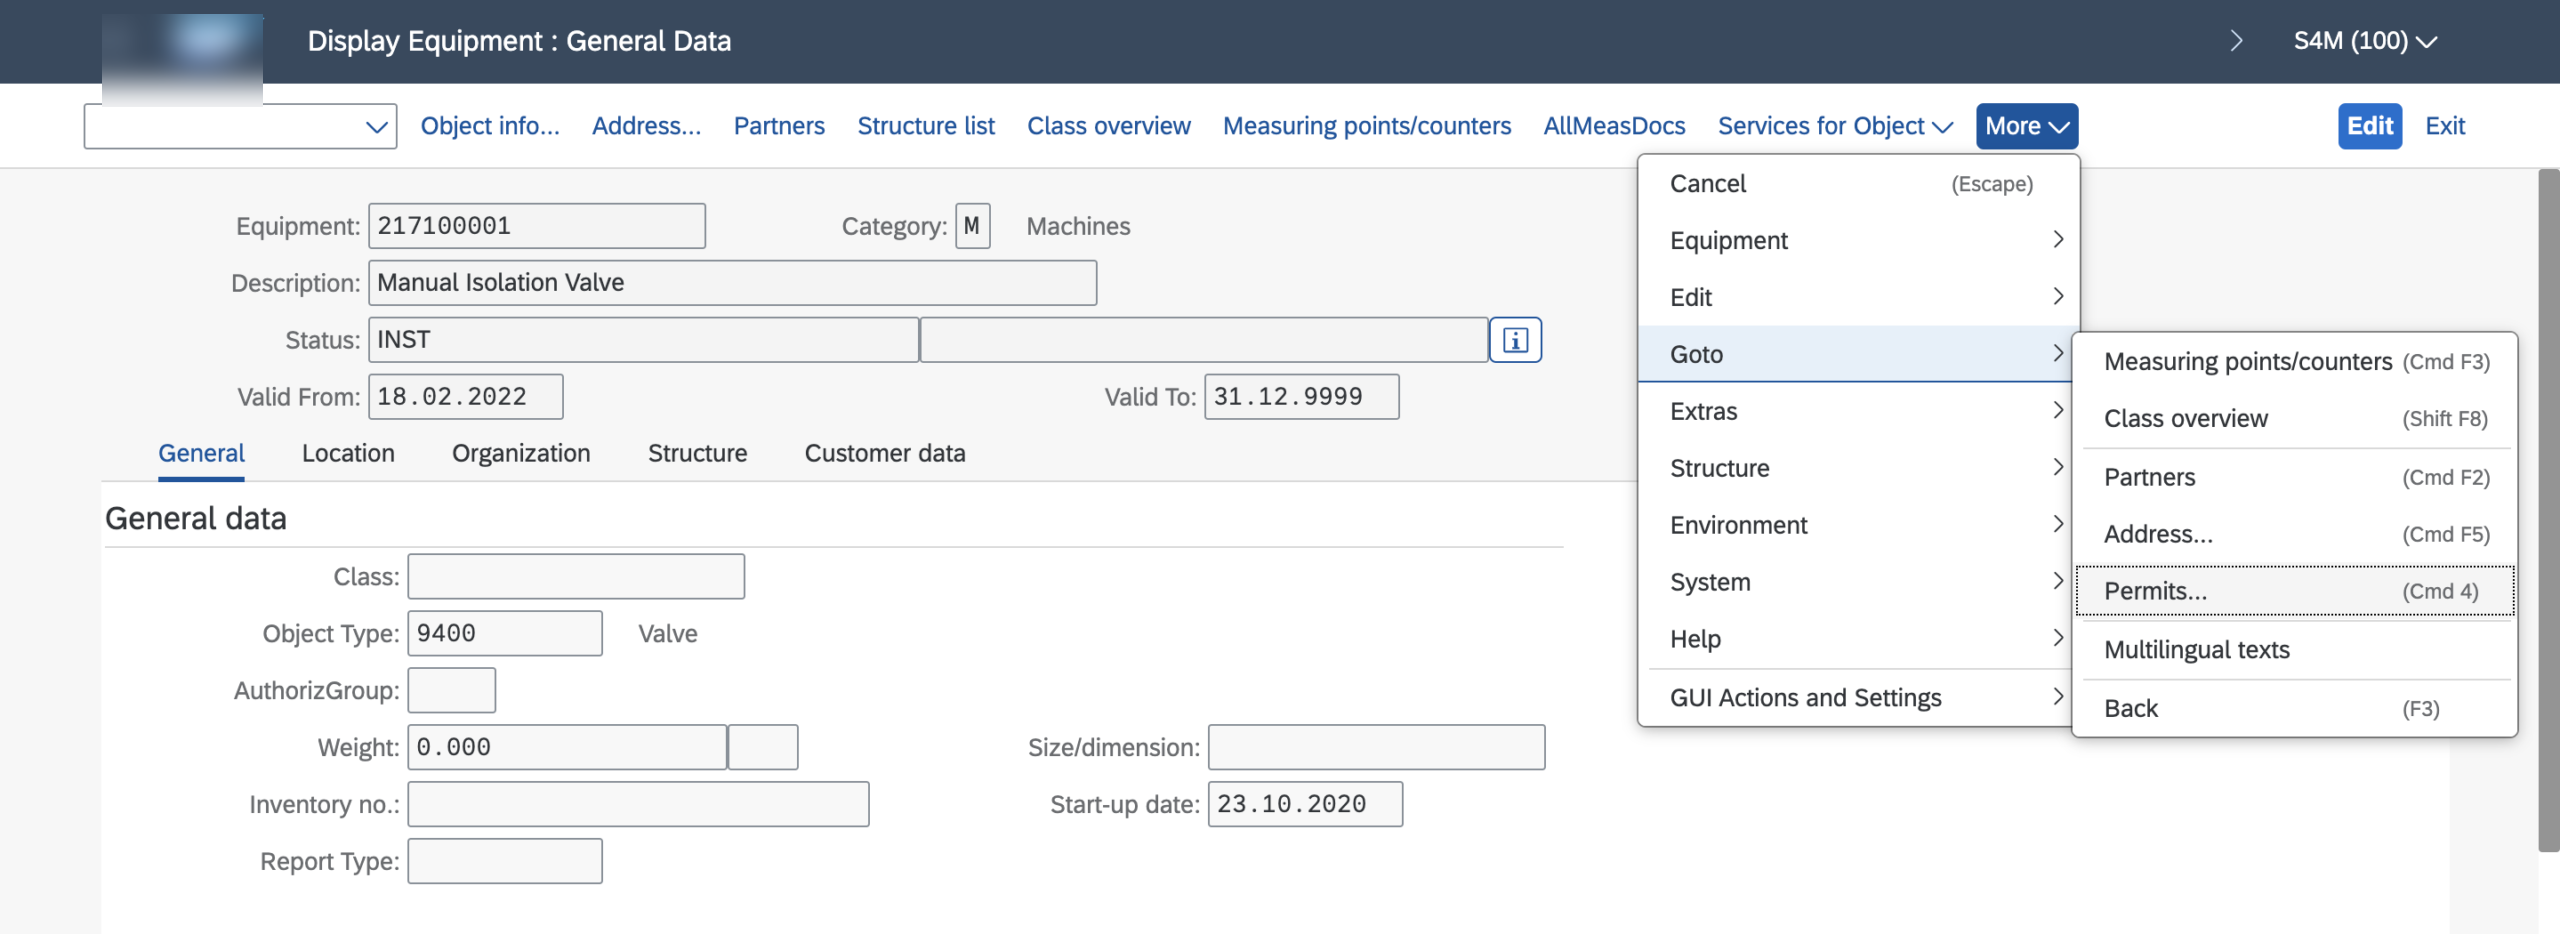Click the Status field showing INST

click(x=644, y=340)
